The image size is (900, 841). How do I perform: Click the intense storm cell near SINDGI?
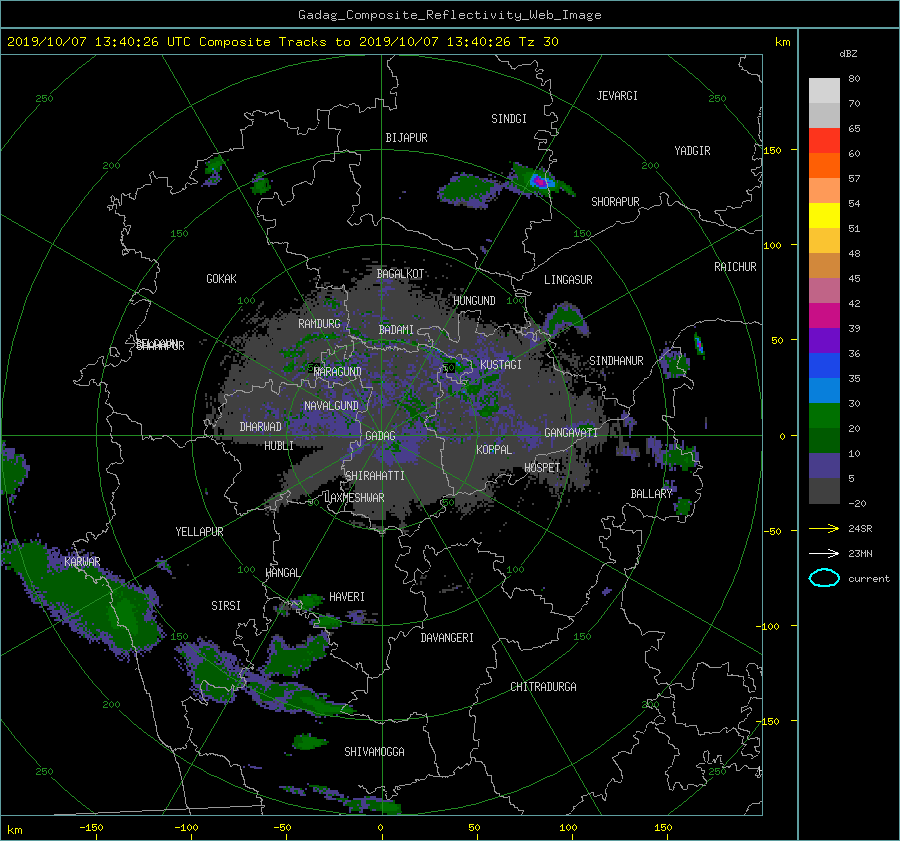pyautogui.click(x=540, y=181)
